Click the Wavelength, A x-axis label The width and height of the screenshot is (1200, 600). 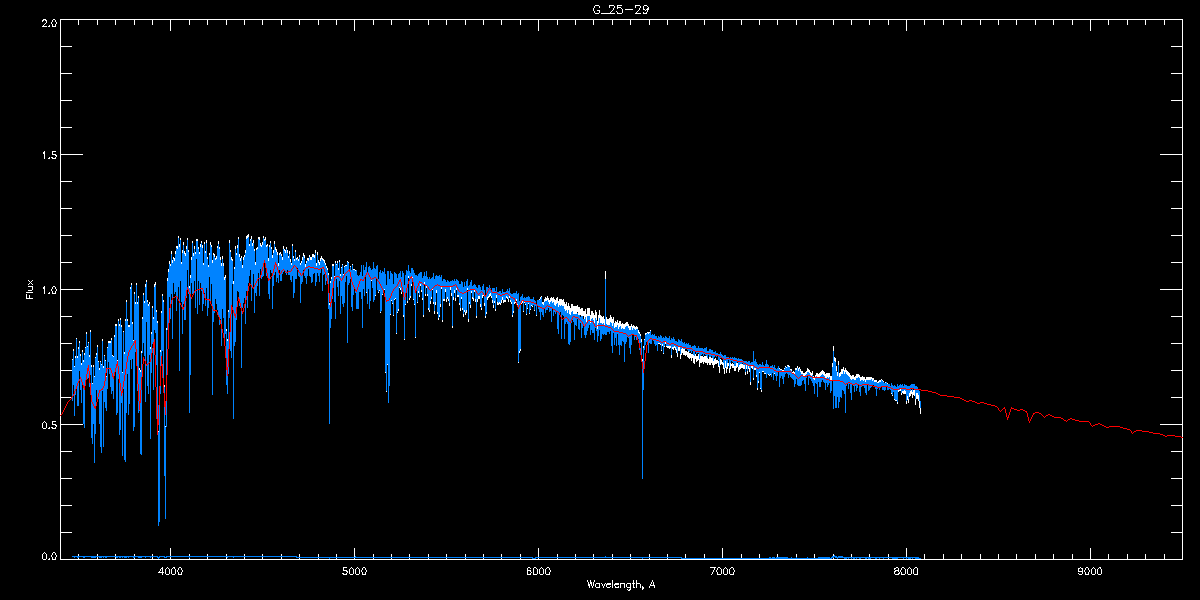620,584
